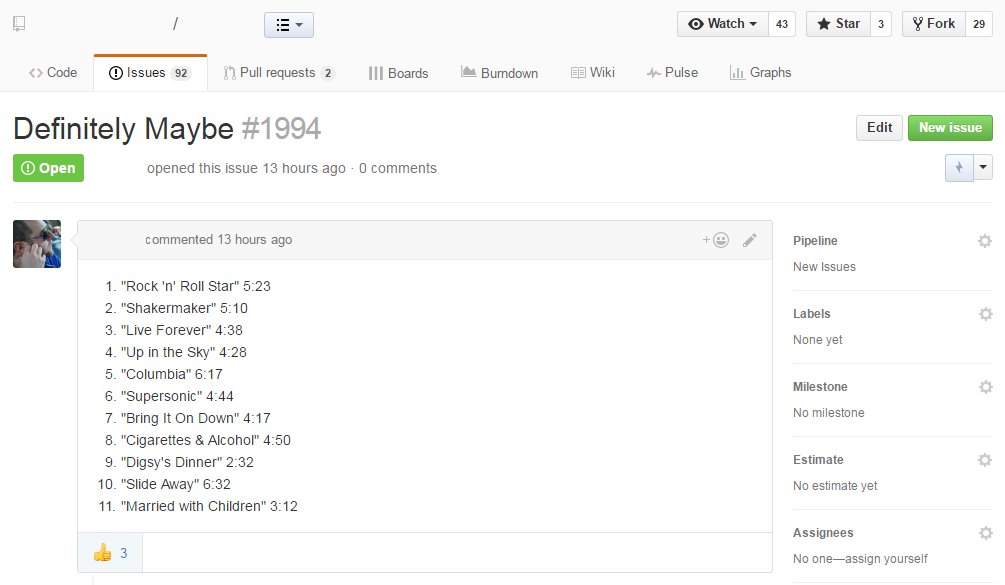Edit the comment with pencil icon

coord(749,240)
